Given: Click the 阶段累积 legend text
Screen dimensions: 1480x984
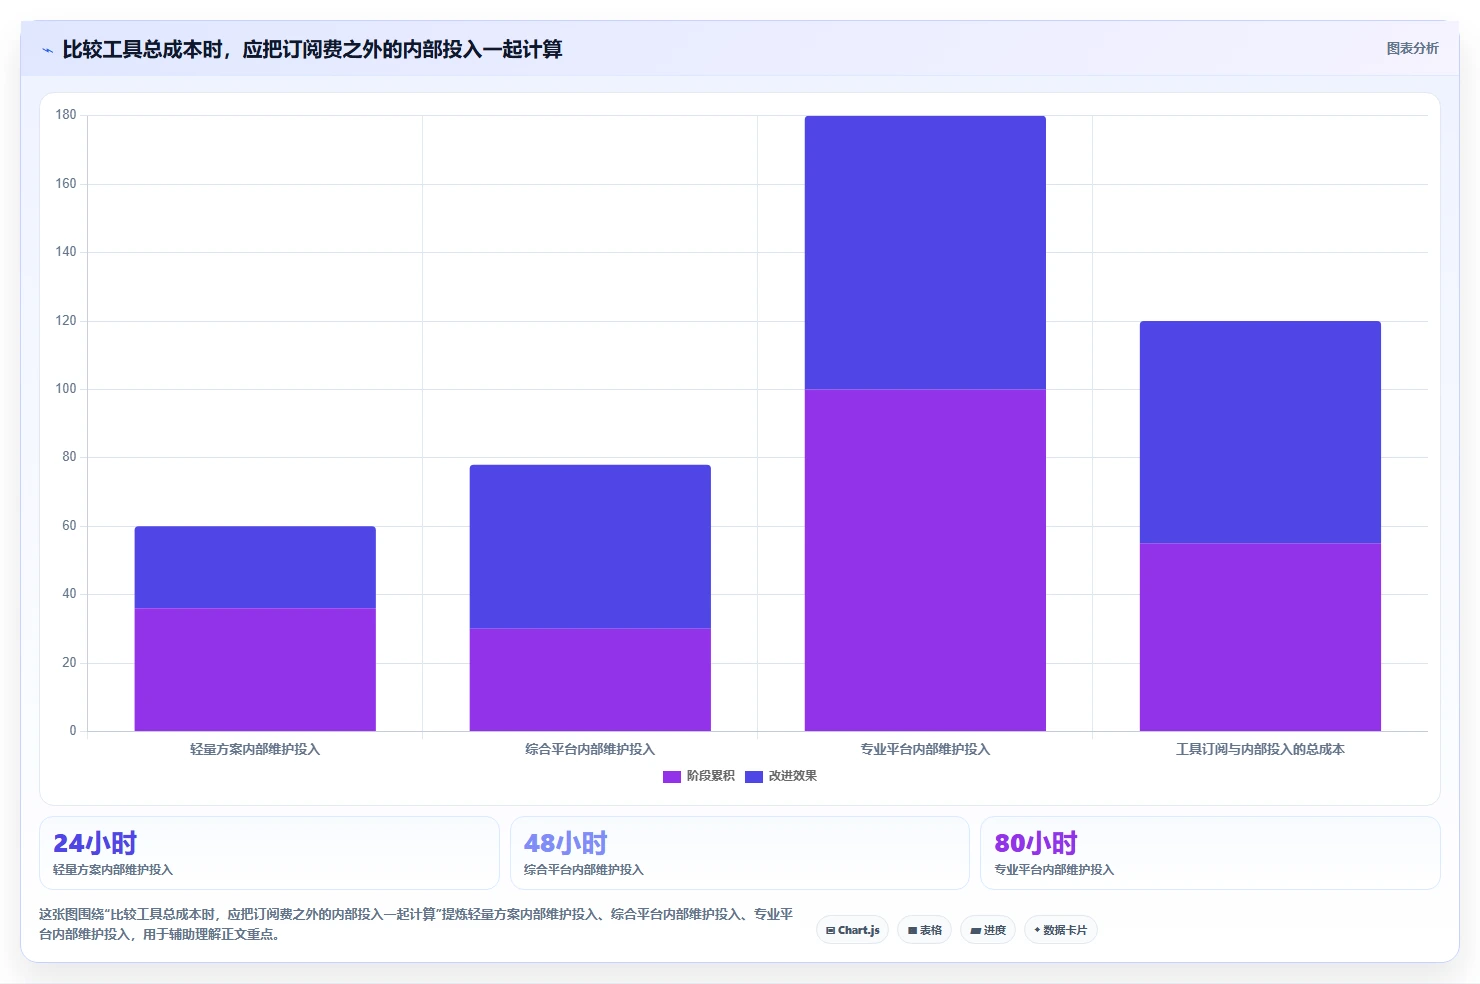Looking at the screenshot, I should click(x=710, y=776).
